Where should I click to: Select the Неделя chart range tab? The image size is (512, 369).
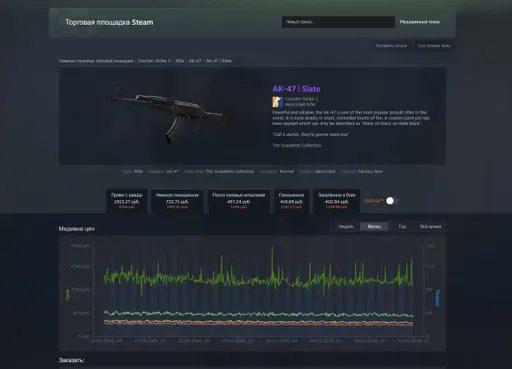point(346,227)
